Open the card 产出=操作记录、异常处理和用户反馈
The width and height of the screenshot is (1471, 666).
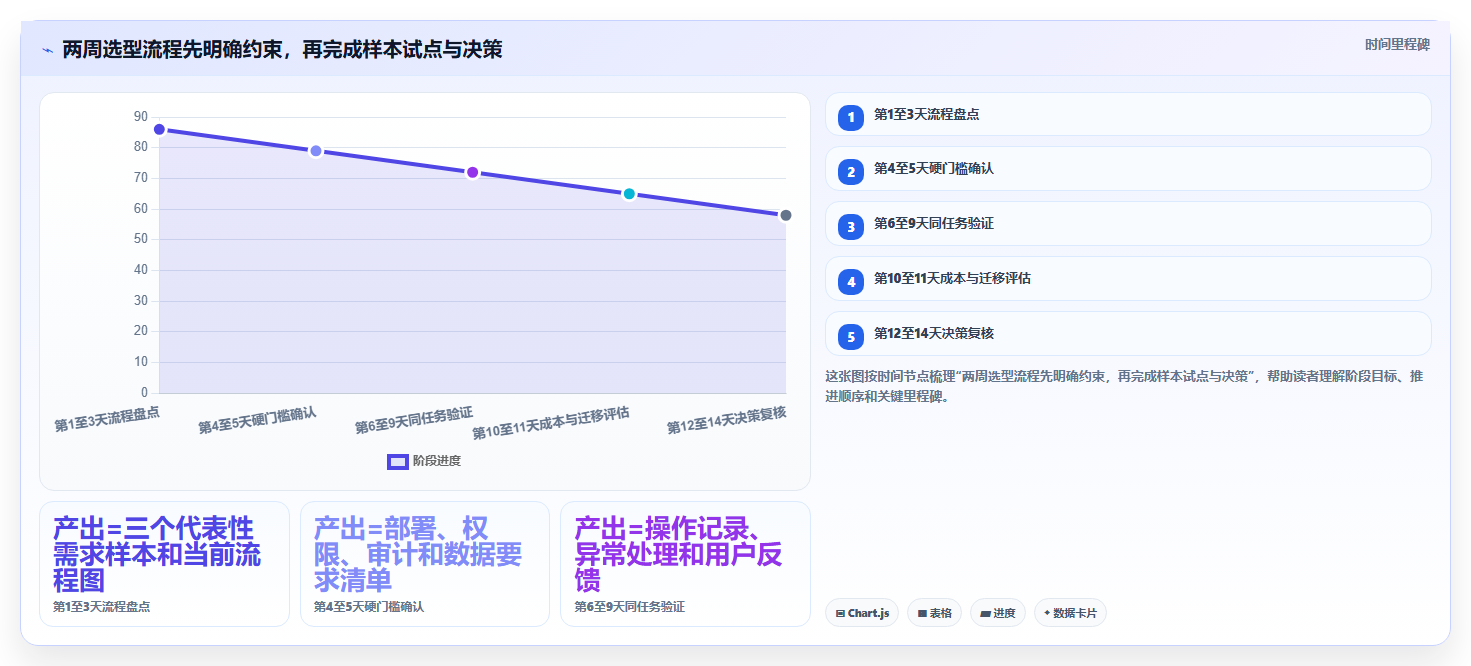point(685,564)
